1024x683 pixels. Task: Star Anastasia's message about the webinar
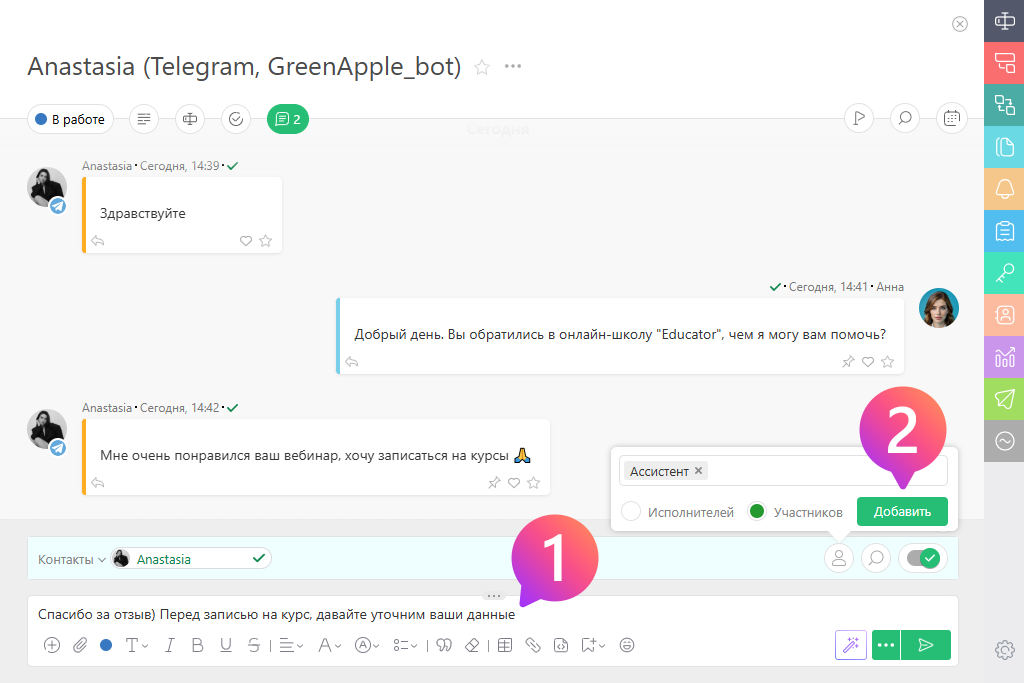click(x=533, y=483)
